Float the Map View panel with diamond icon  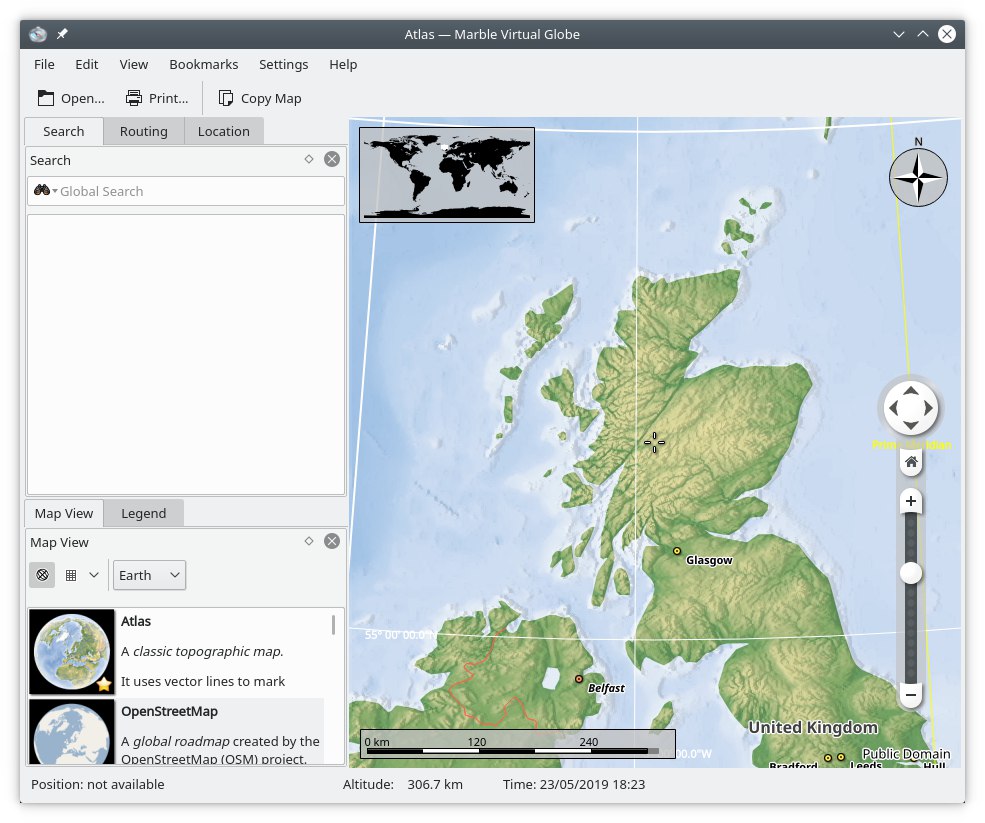point(308,541)
